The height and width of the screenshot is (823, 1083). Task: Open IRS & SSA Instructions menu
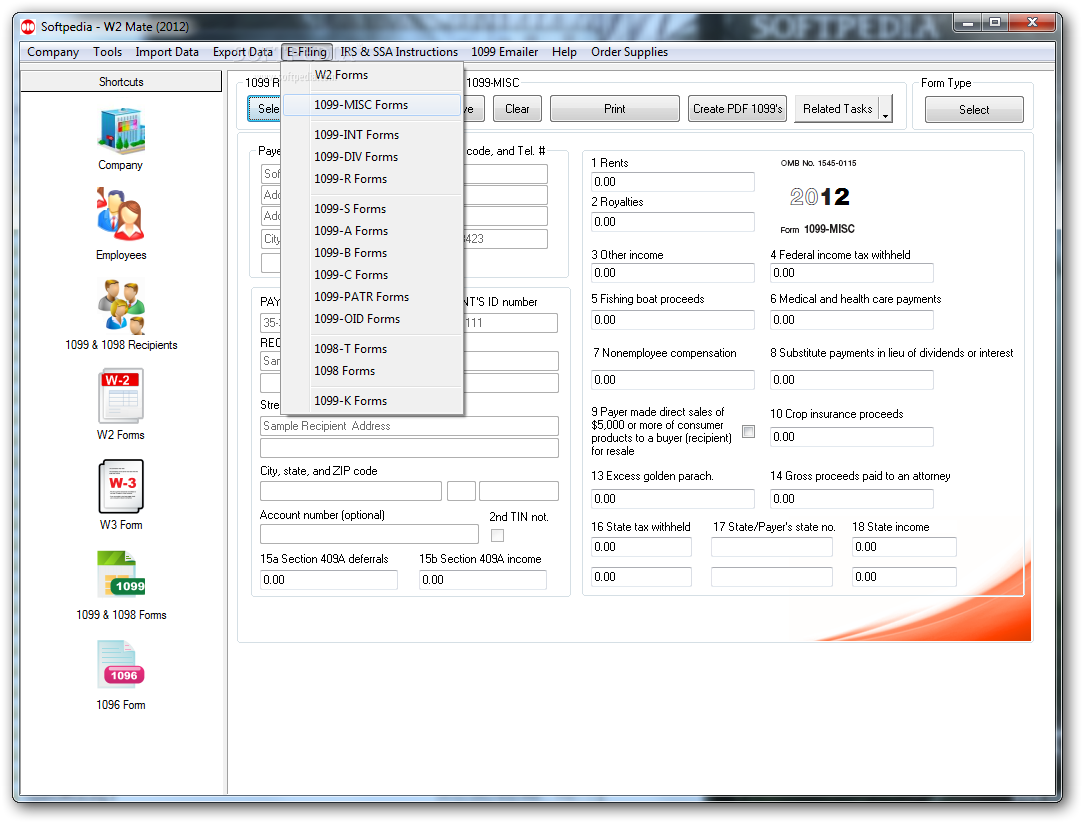399,52
